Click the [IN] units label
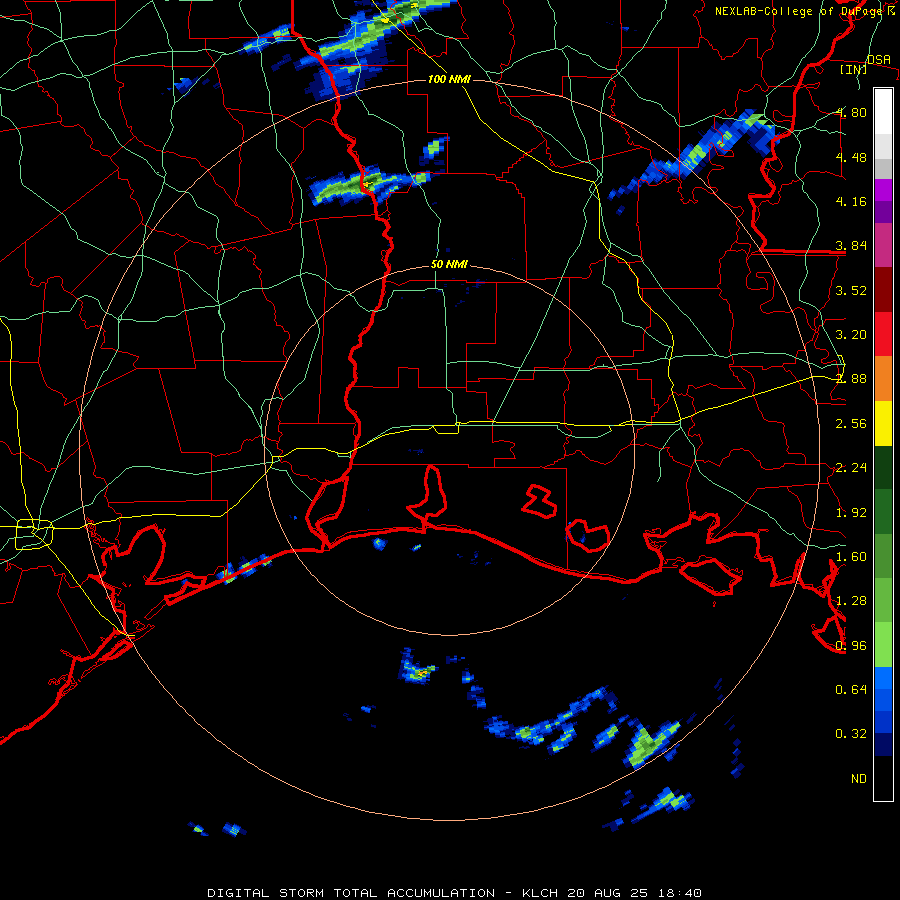 (854, 69)
